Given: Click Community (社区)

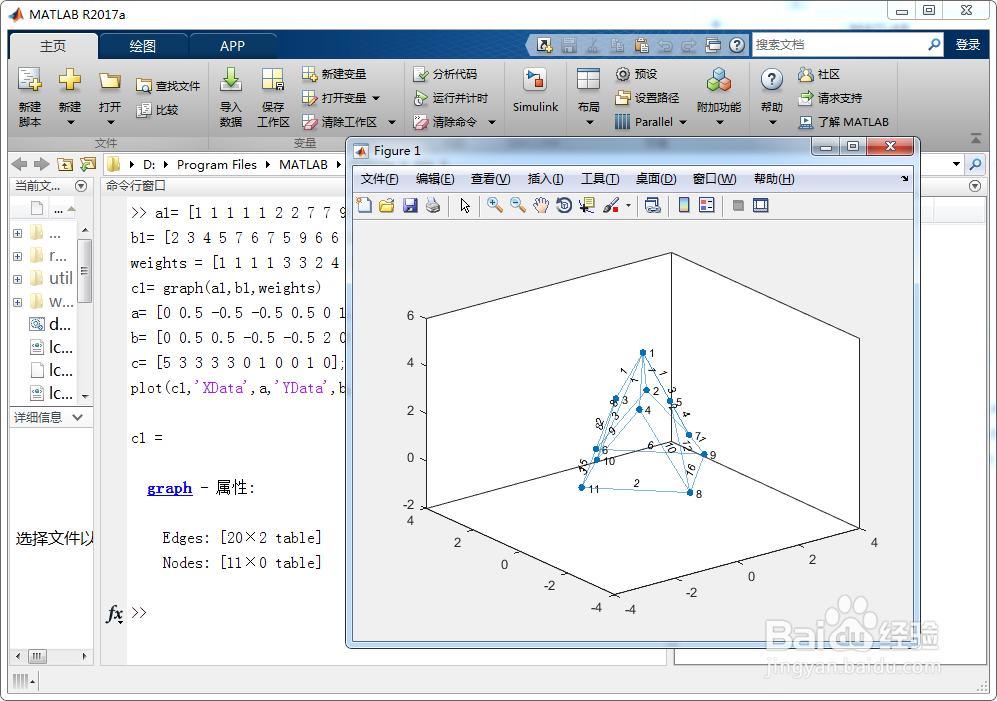Looking at the screenshot, I should [819, 74].
